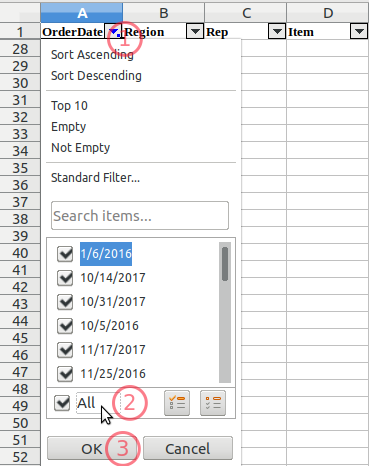
Task: Confirm the filter with OK
Action: 92,449
